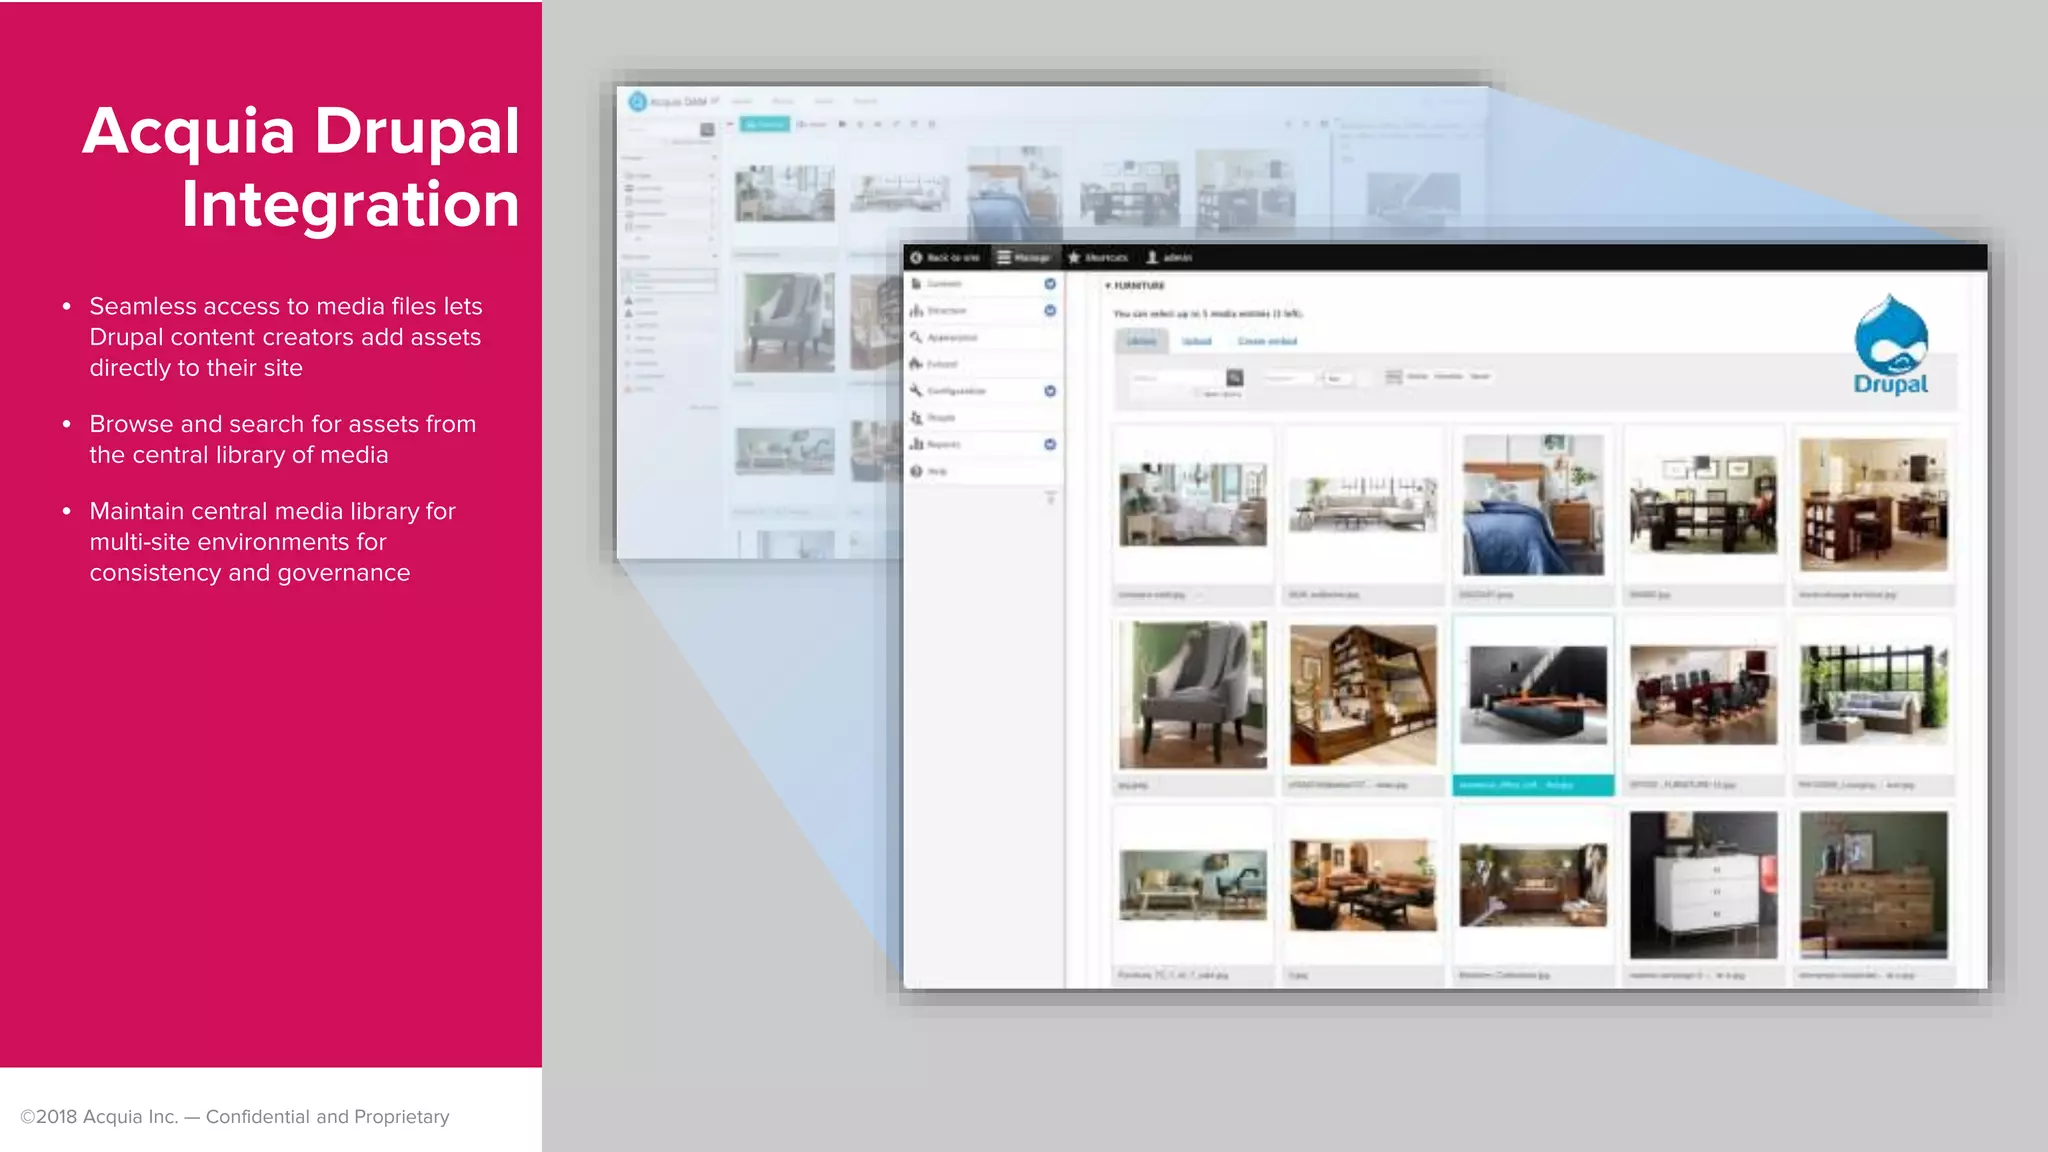
Task: Click the Content page icon in sidebar
Action: pyautogui.click(x=916, y=284)
